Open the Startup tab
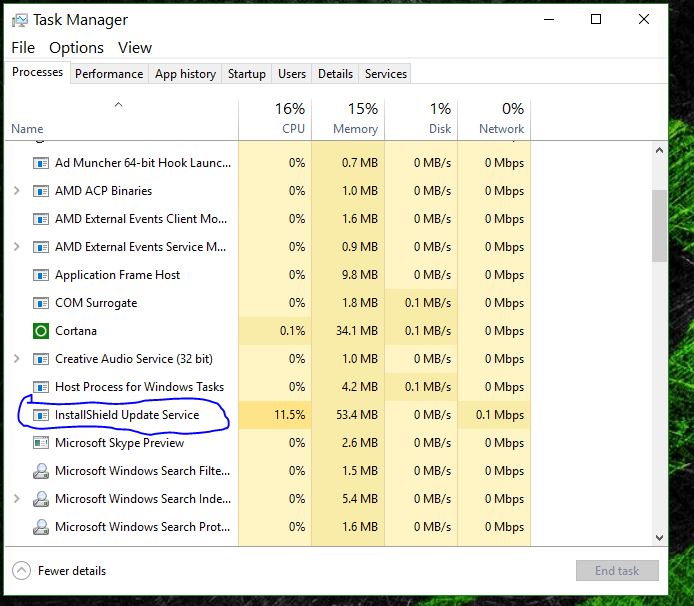 246,74
